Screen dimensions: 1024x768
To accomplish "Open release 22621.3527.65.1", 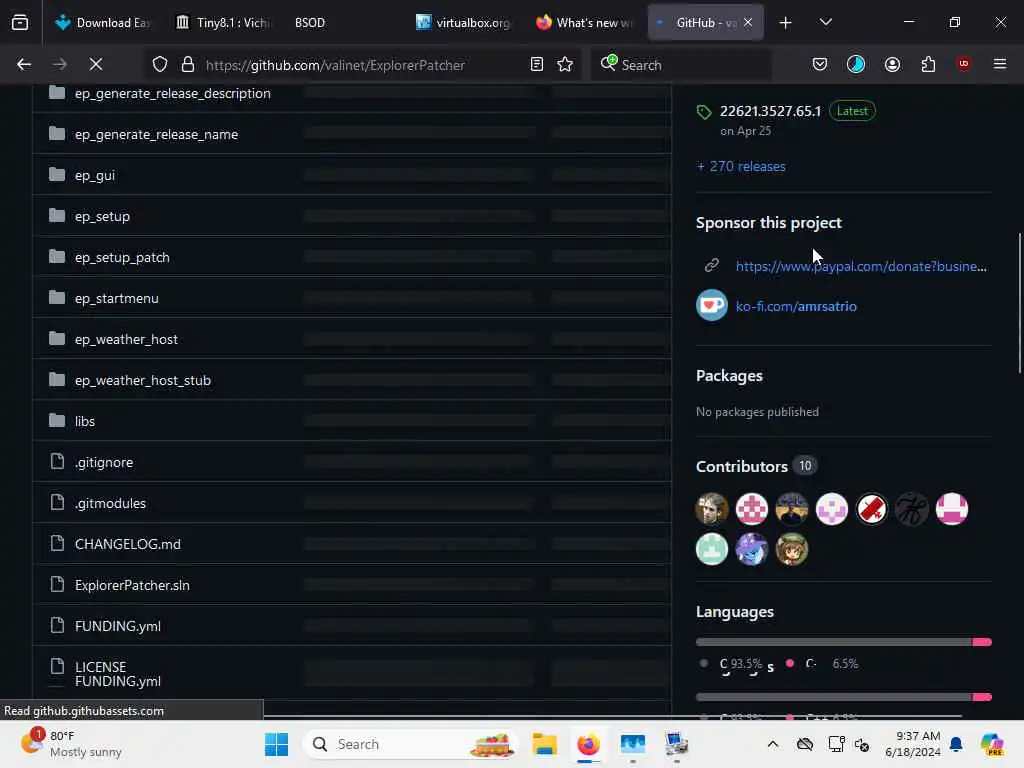I will click(x=770, y=112).
